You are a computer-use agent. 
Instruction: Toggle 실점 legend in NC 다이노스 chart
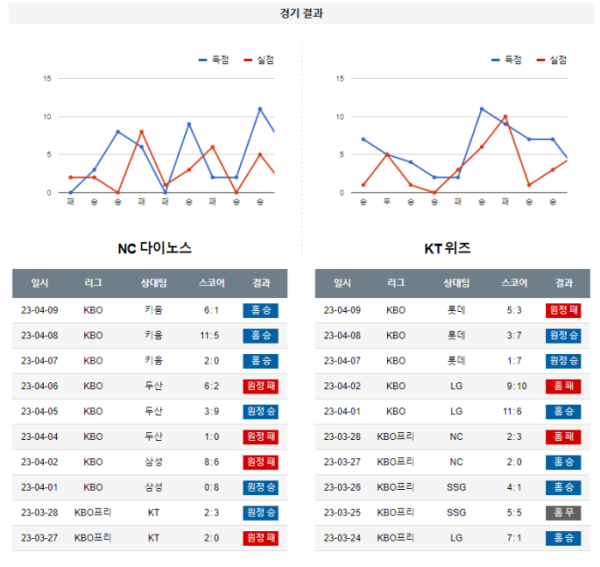point(259,60)
